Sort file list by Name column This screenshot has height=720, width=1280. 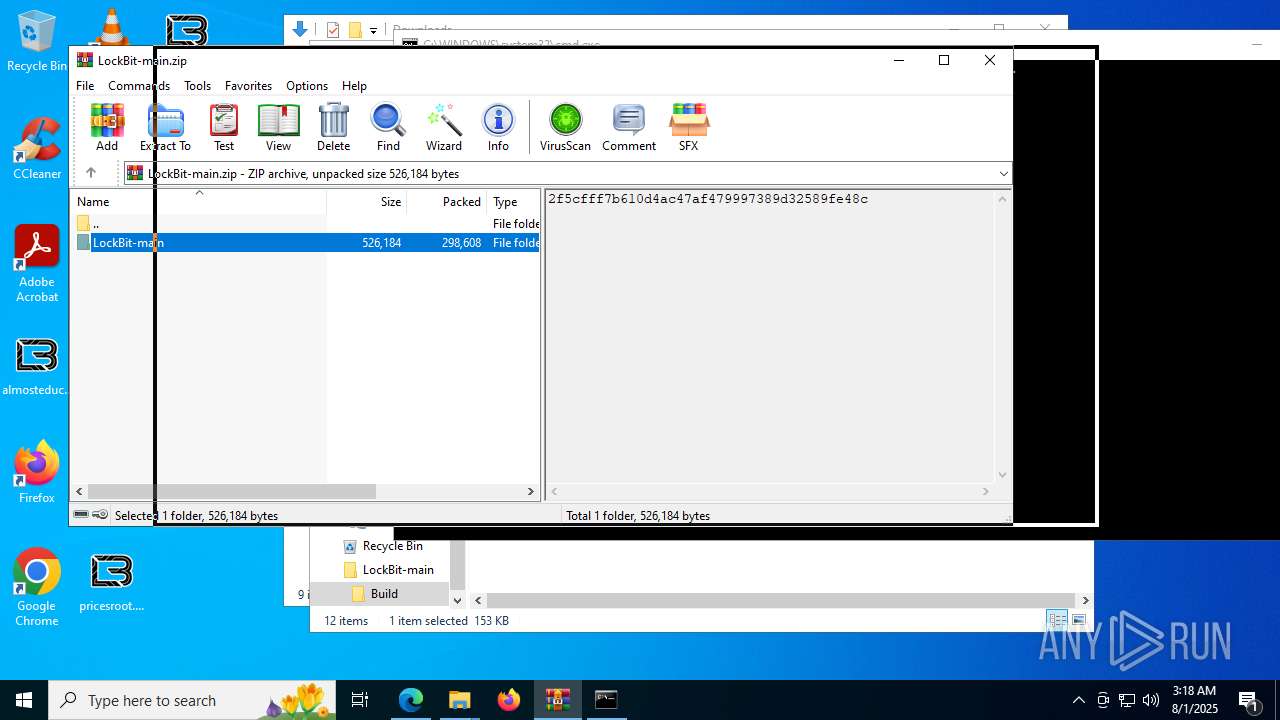(200, 202)
